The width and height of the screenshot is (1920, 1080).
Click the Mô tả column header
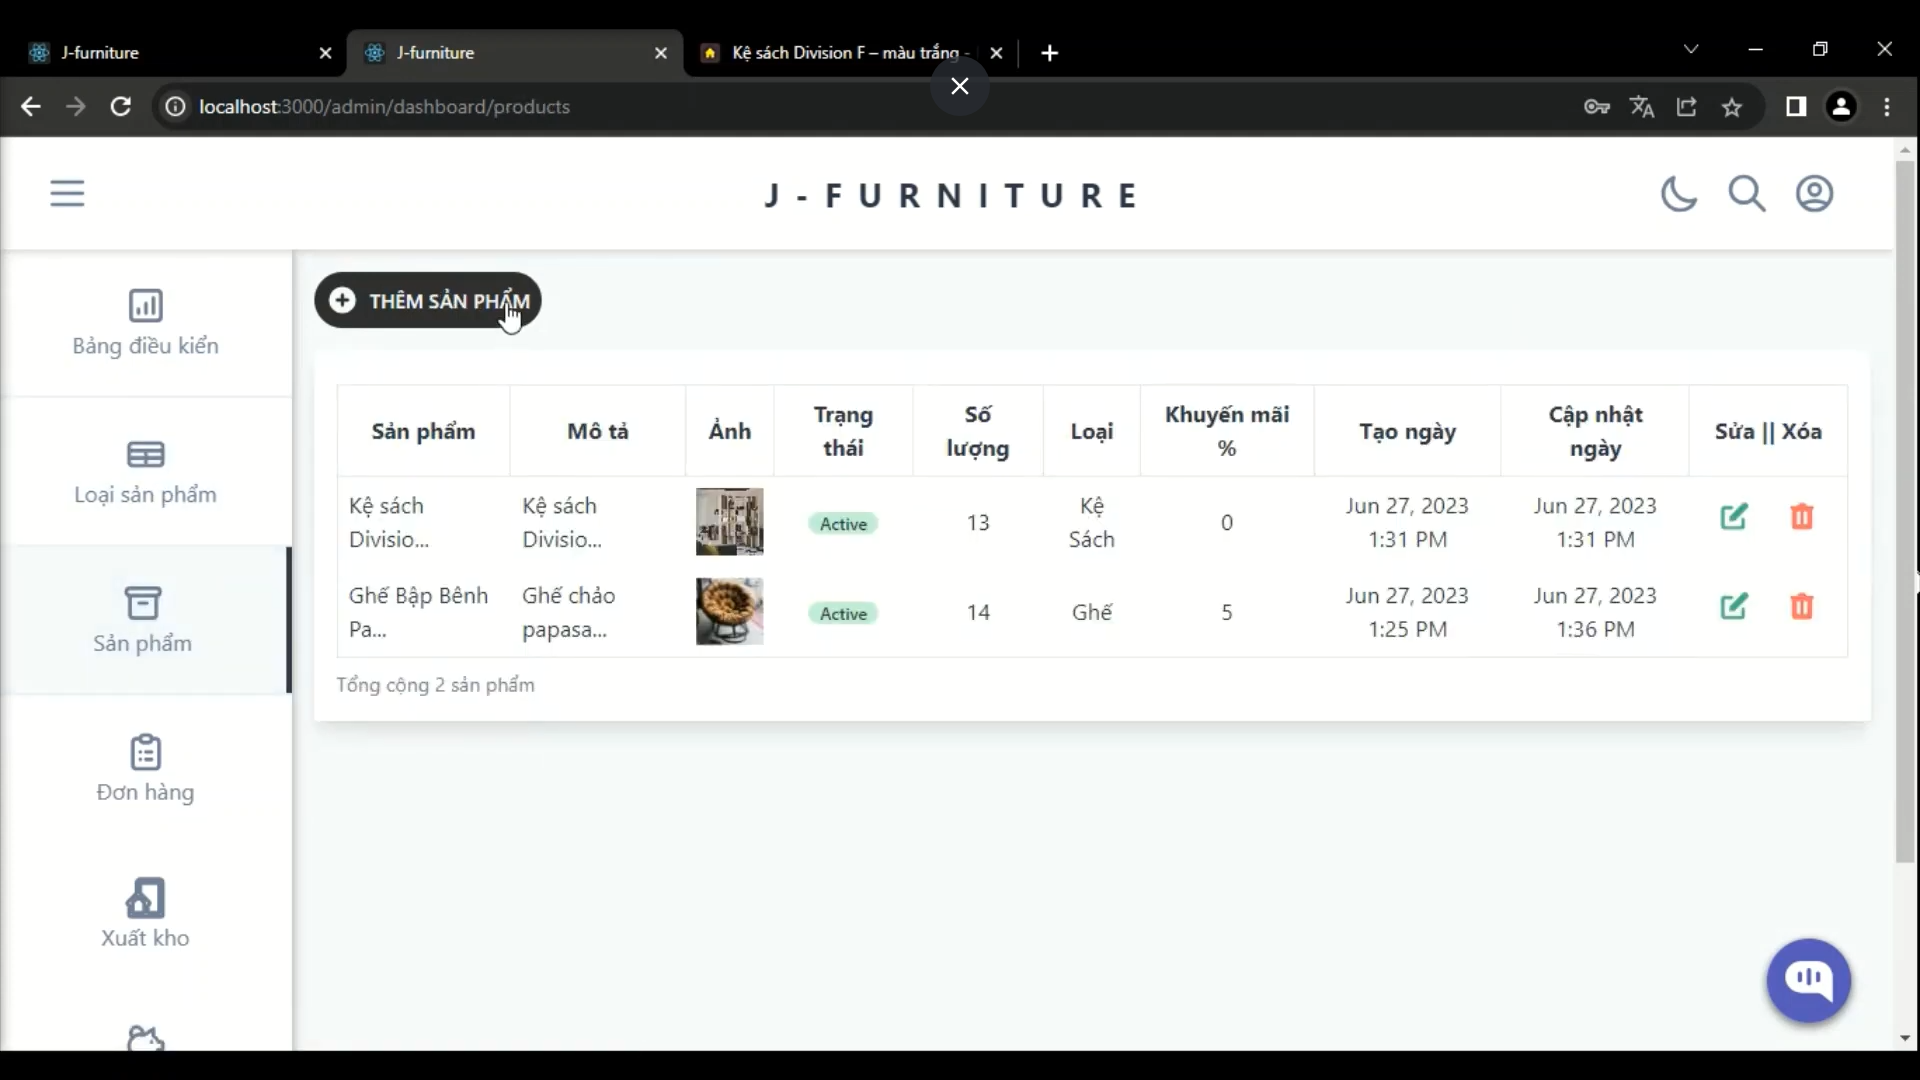tap(598, 431)
